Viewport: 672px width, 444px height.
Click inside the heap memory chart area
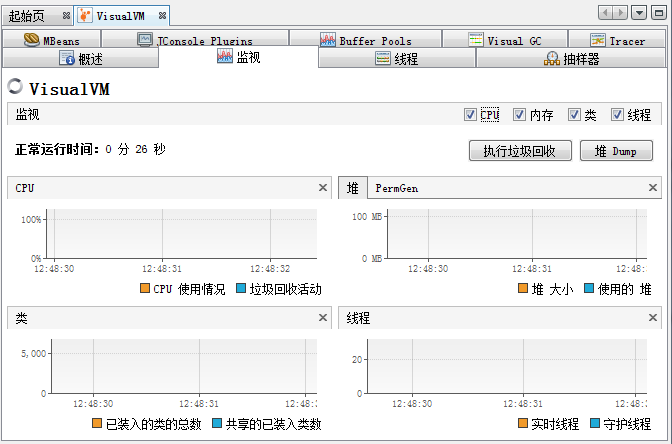[x=517, y=234]
